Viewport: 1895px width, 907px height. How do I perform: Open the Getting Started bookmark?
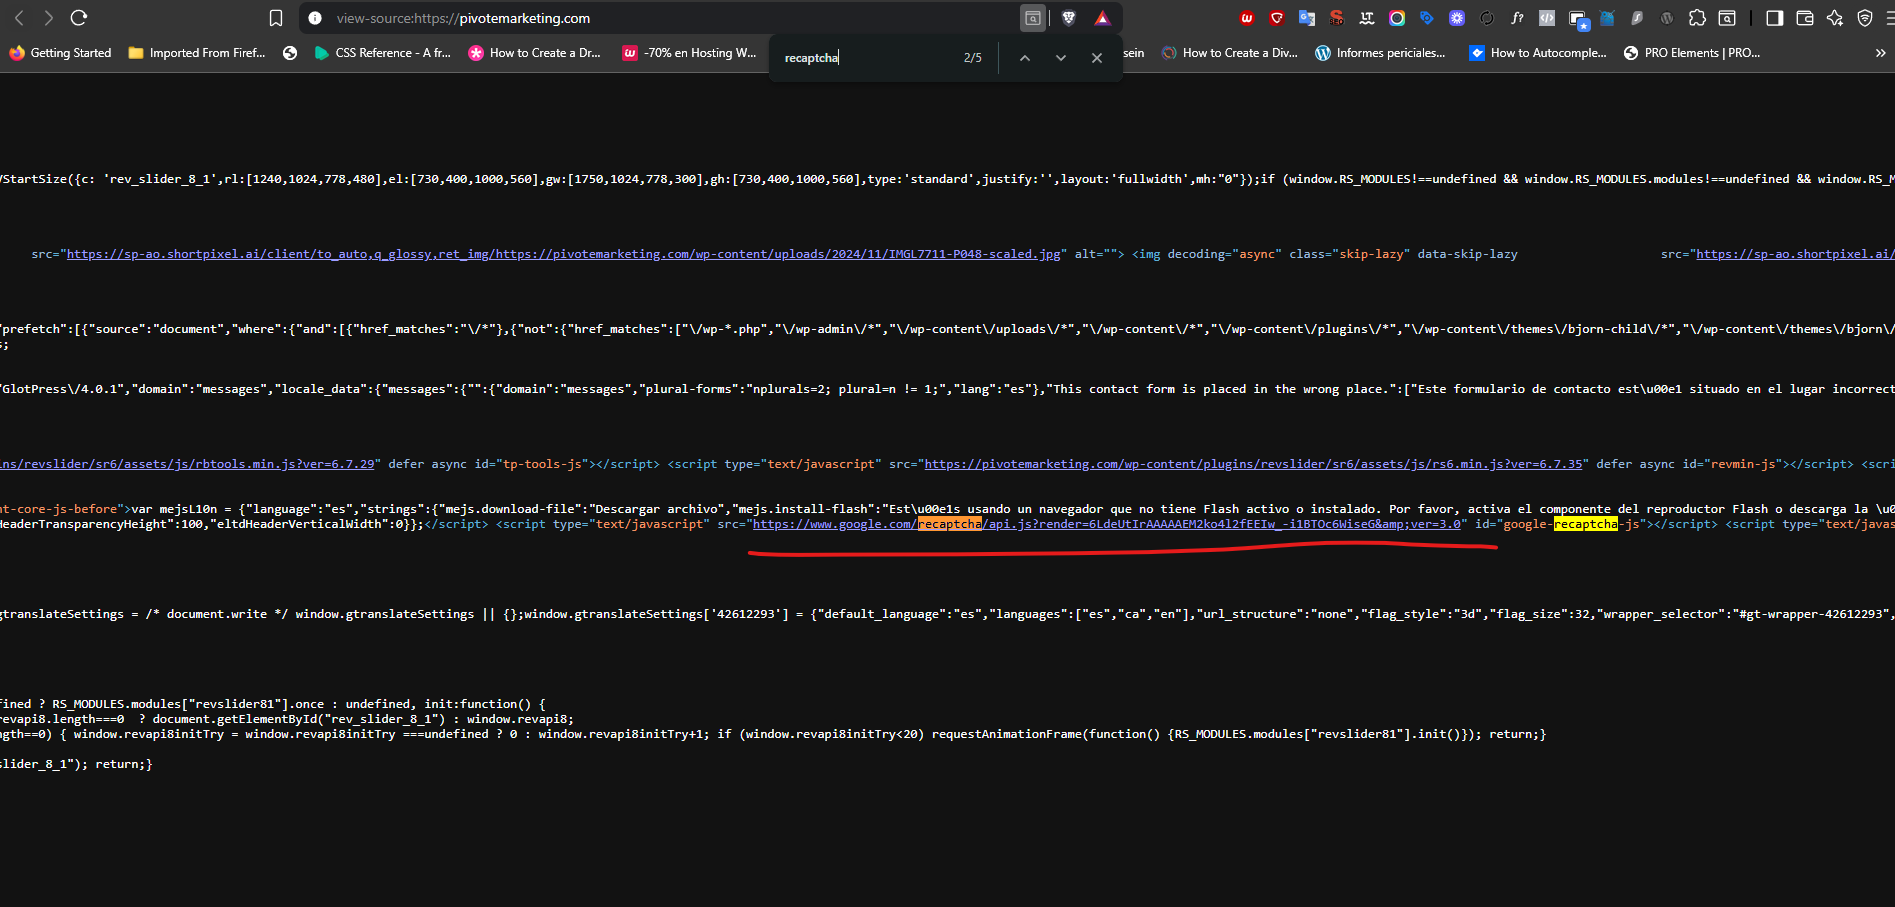pyautogui.click(x=60, y=53)
